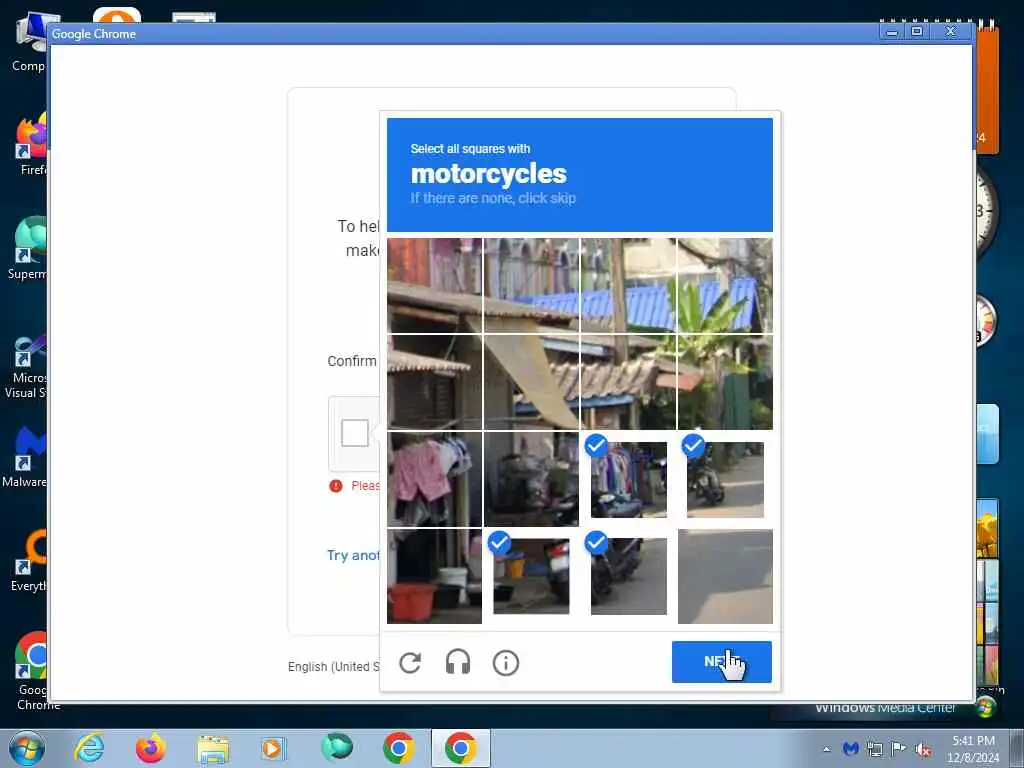Select the tile with blue corrugated roof
The width and height of the screenshot is (1024, 768).
[x=628, y=285]
